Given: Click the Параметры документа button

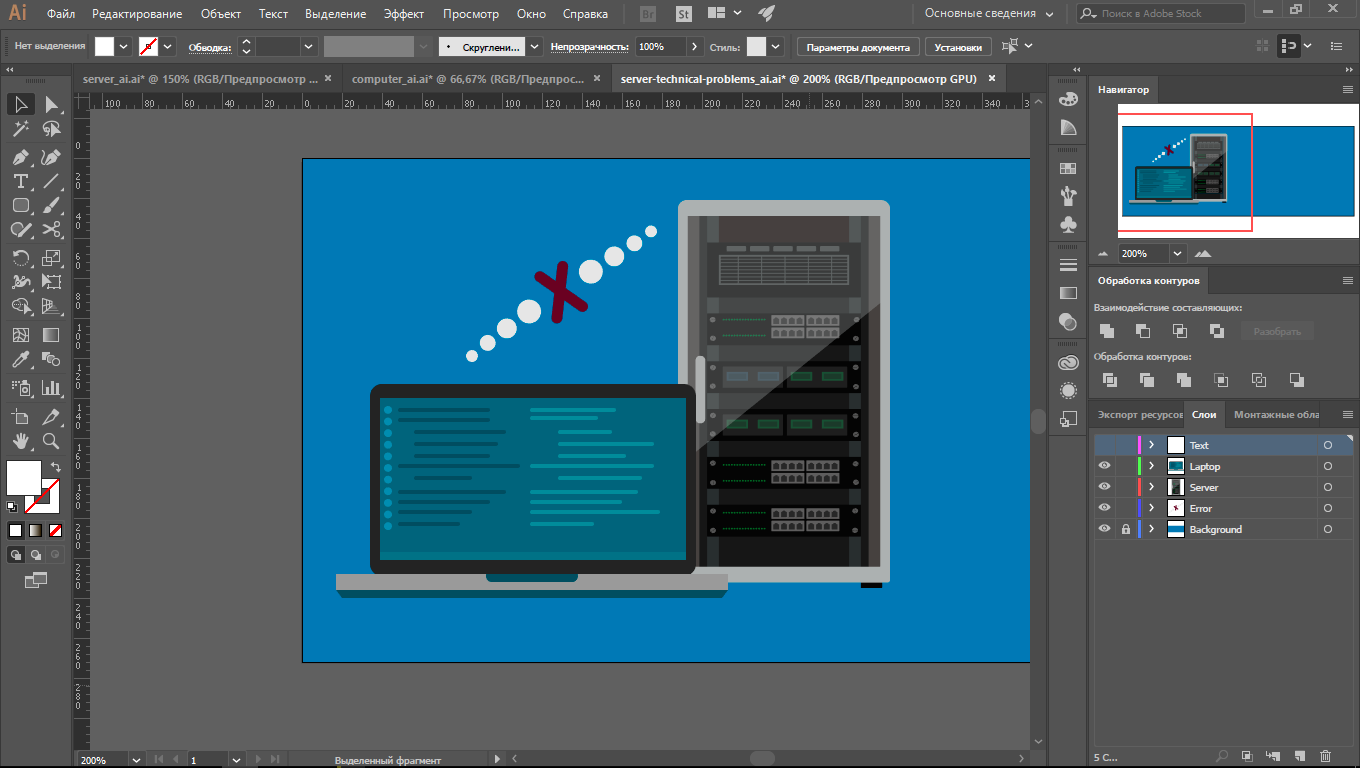Looking at the screenshot, I should point(857,47).
